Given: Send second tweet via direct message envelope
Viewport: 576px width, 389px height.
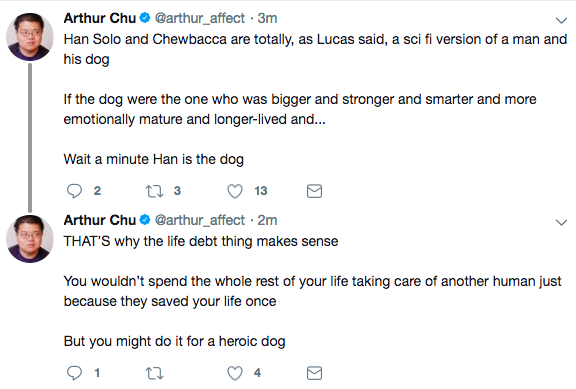Looking at the screenshot, I should point(314,373).
